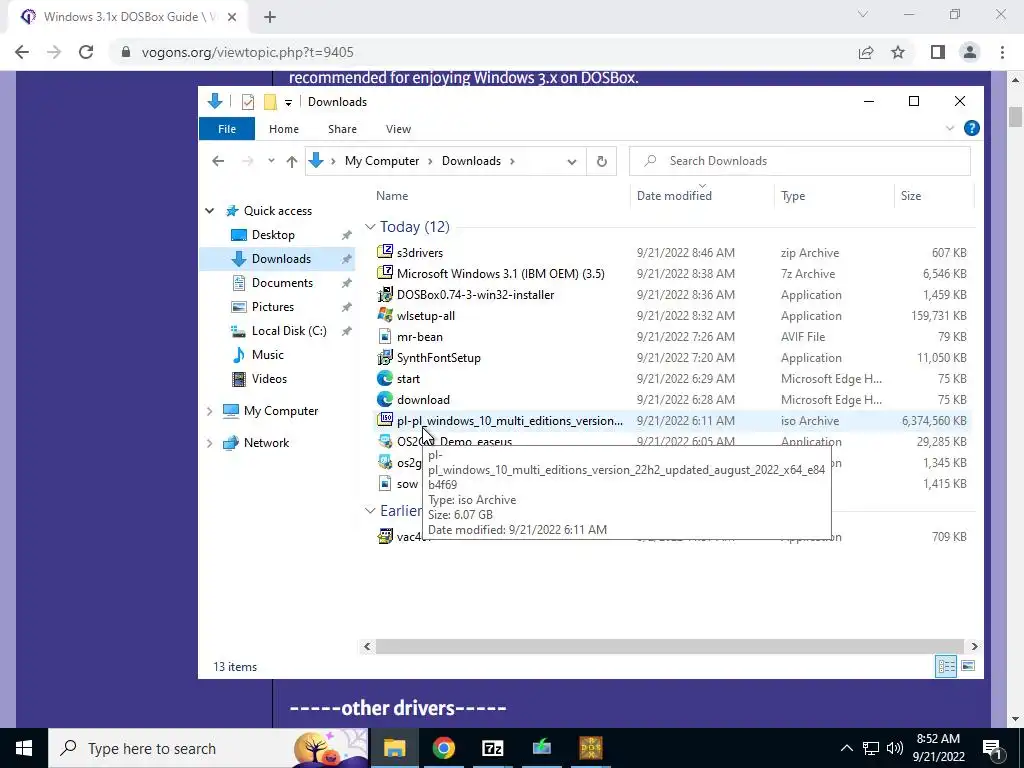Click the New folder quick access toolbar icon
The width and height of the screenshot is (1024, 768).
[x=270, y=102]
